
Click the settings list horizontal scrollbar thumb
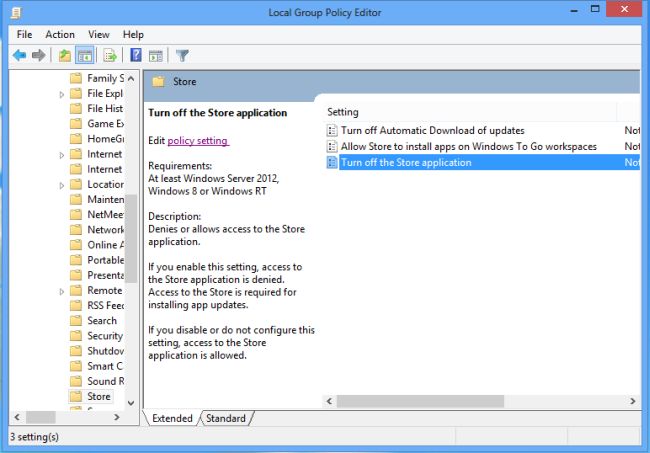click(420, 401)
